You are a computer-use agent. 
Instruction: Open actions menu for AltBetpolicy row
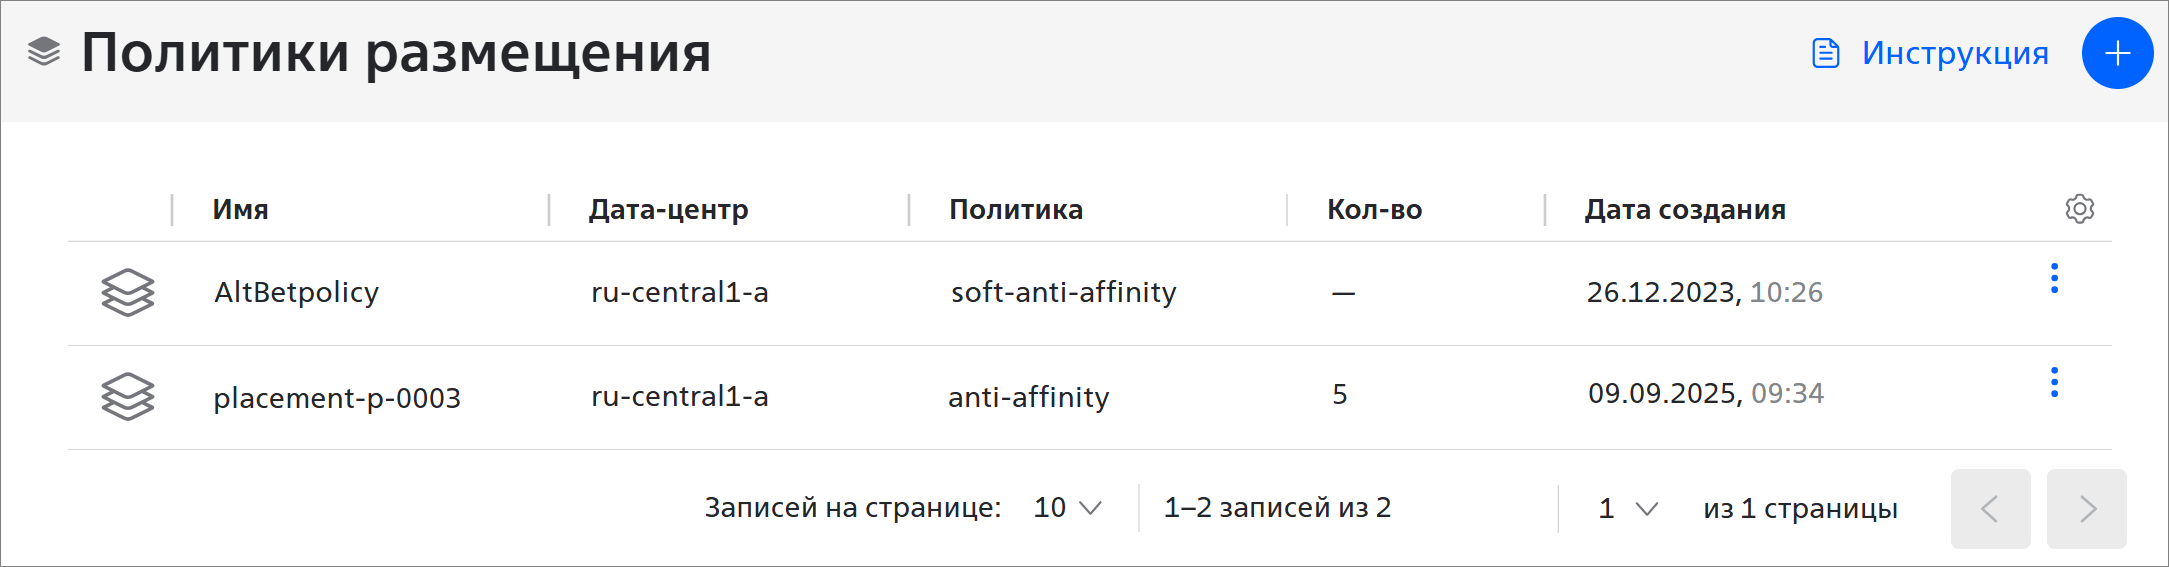point(2054,278)
